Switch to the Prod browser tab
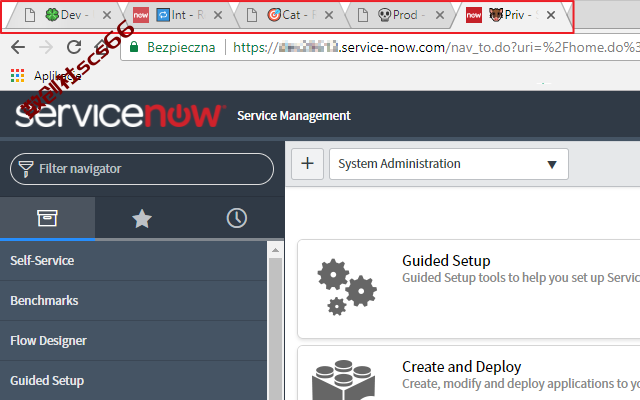Viewport: 640px width, 400px height. pos(400,16)
